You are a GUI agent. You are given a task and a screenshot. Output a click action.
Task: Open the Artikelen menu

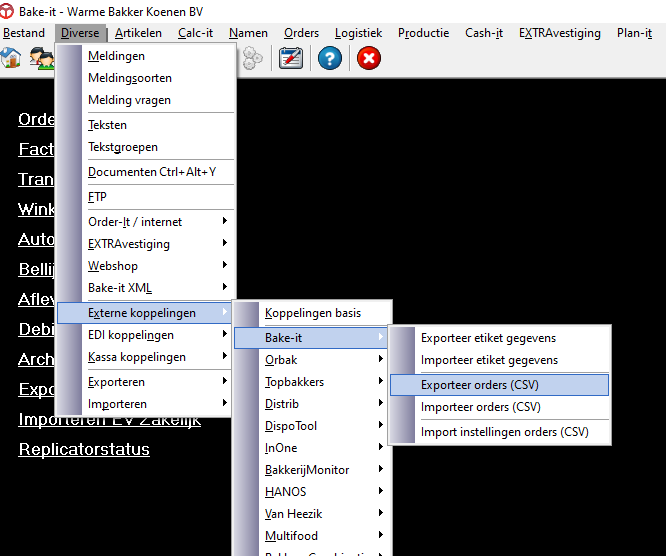click(138, 33)
